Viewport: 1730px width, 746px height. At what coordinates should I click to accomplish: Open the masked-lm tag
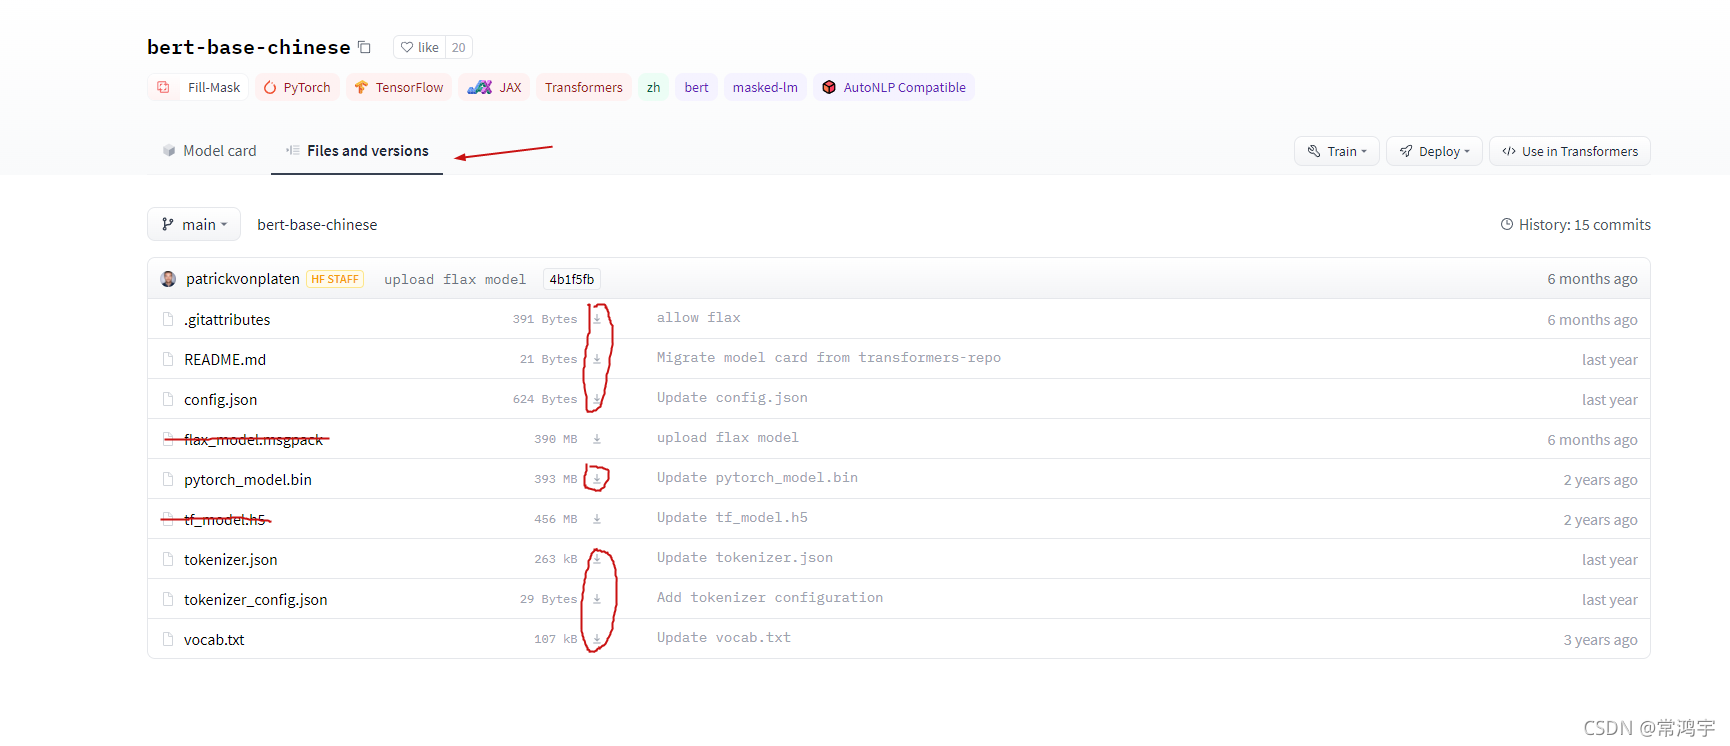[x=765, y=87]
